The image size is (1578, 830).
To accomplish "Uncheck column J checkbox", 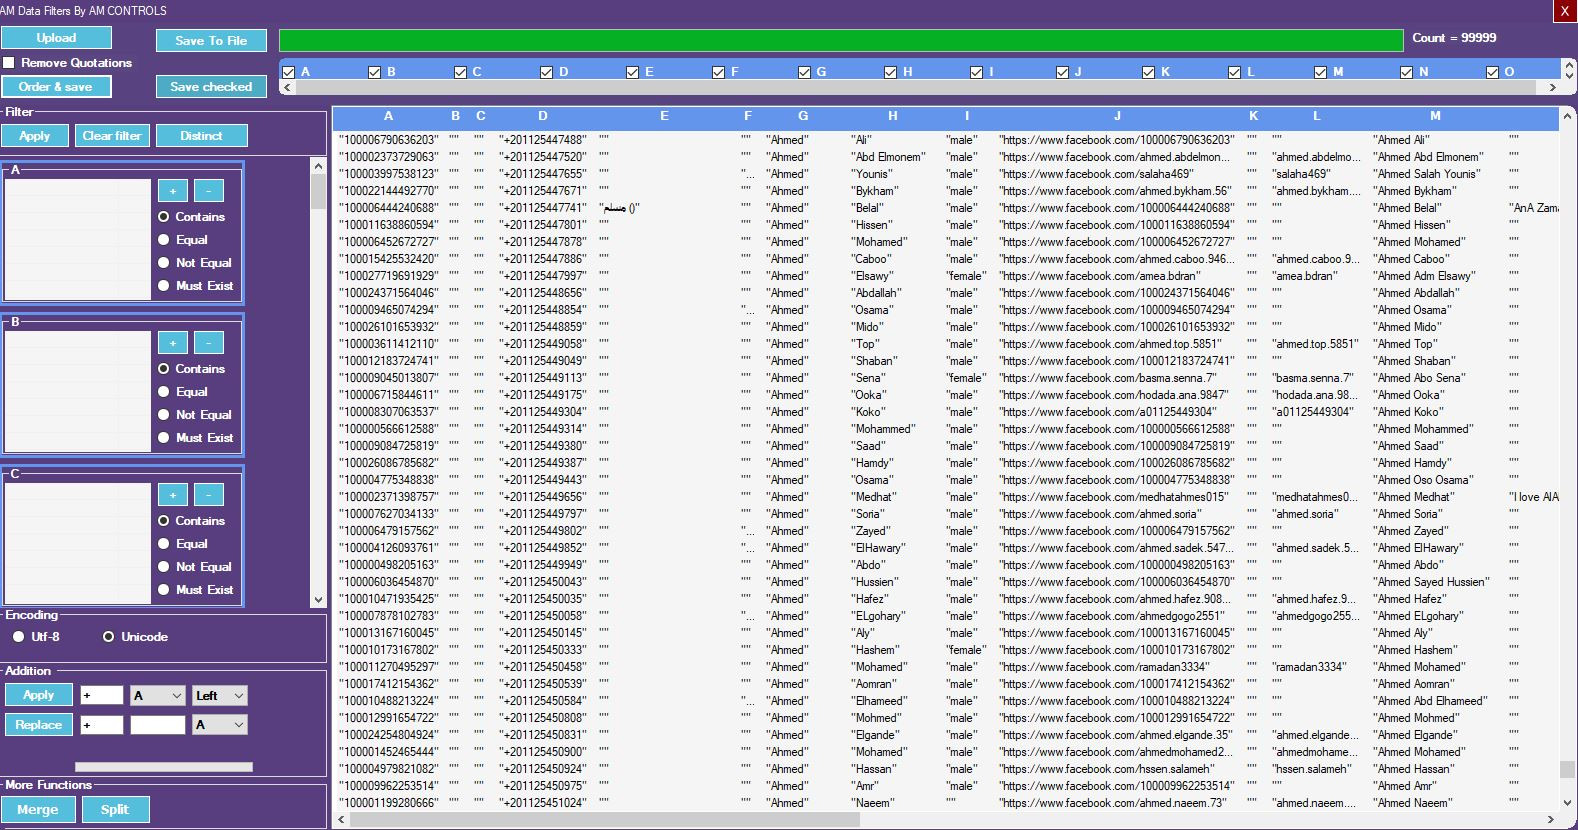I will (1063, 72).
